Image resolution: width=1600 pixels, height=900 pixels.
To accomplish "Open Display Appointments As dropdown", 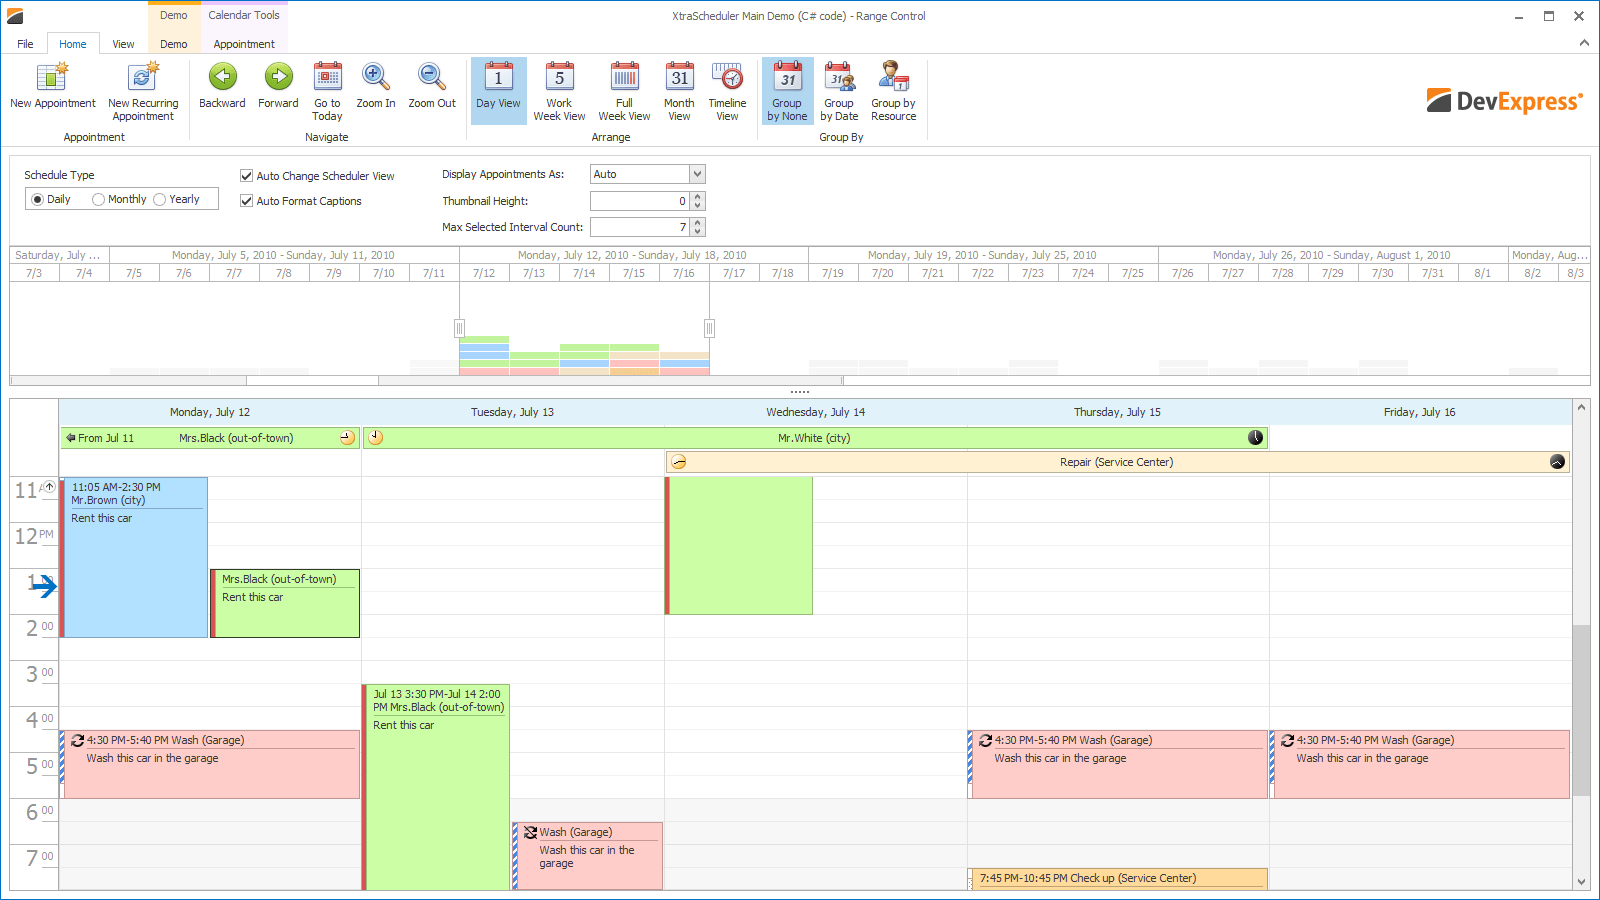I will click(x=697, y=174).
